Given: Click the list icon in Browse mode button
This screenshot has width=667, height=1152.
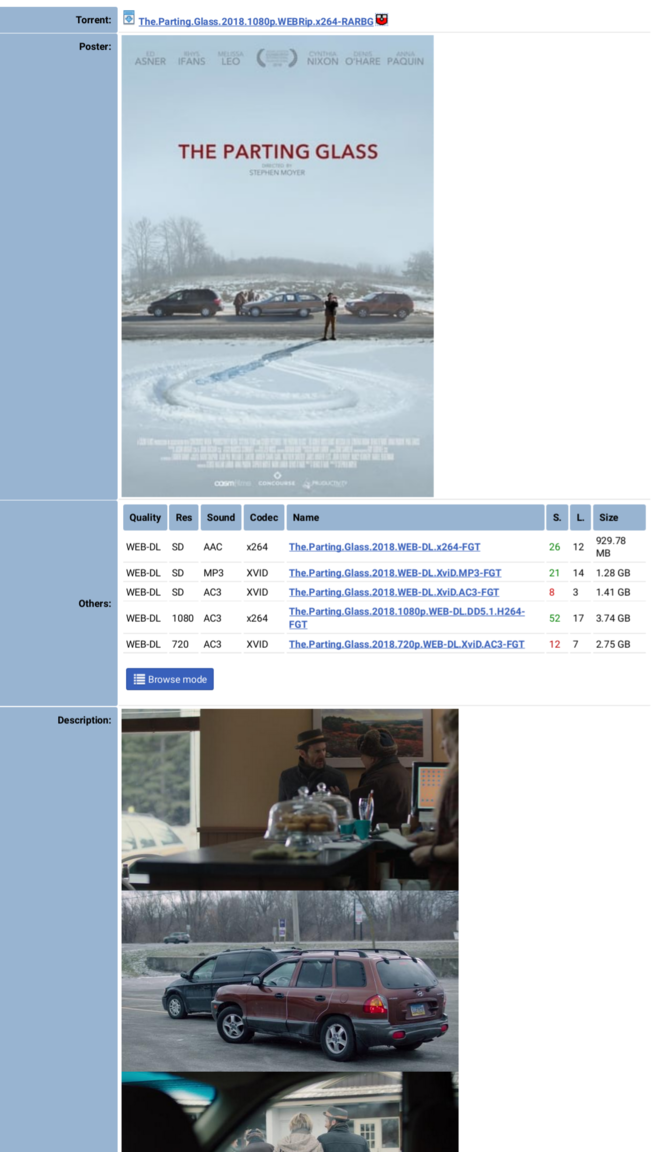Looking at the screenshot, I should pos(139,679).
